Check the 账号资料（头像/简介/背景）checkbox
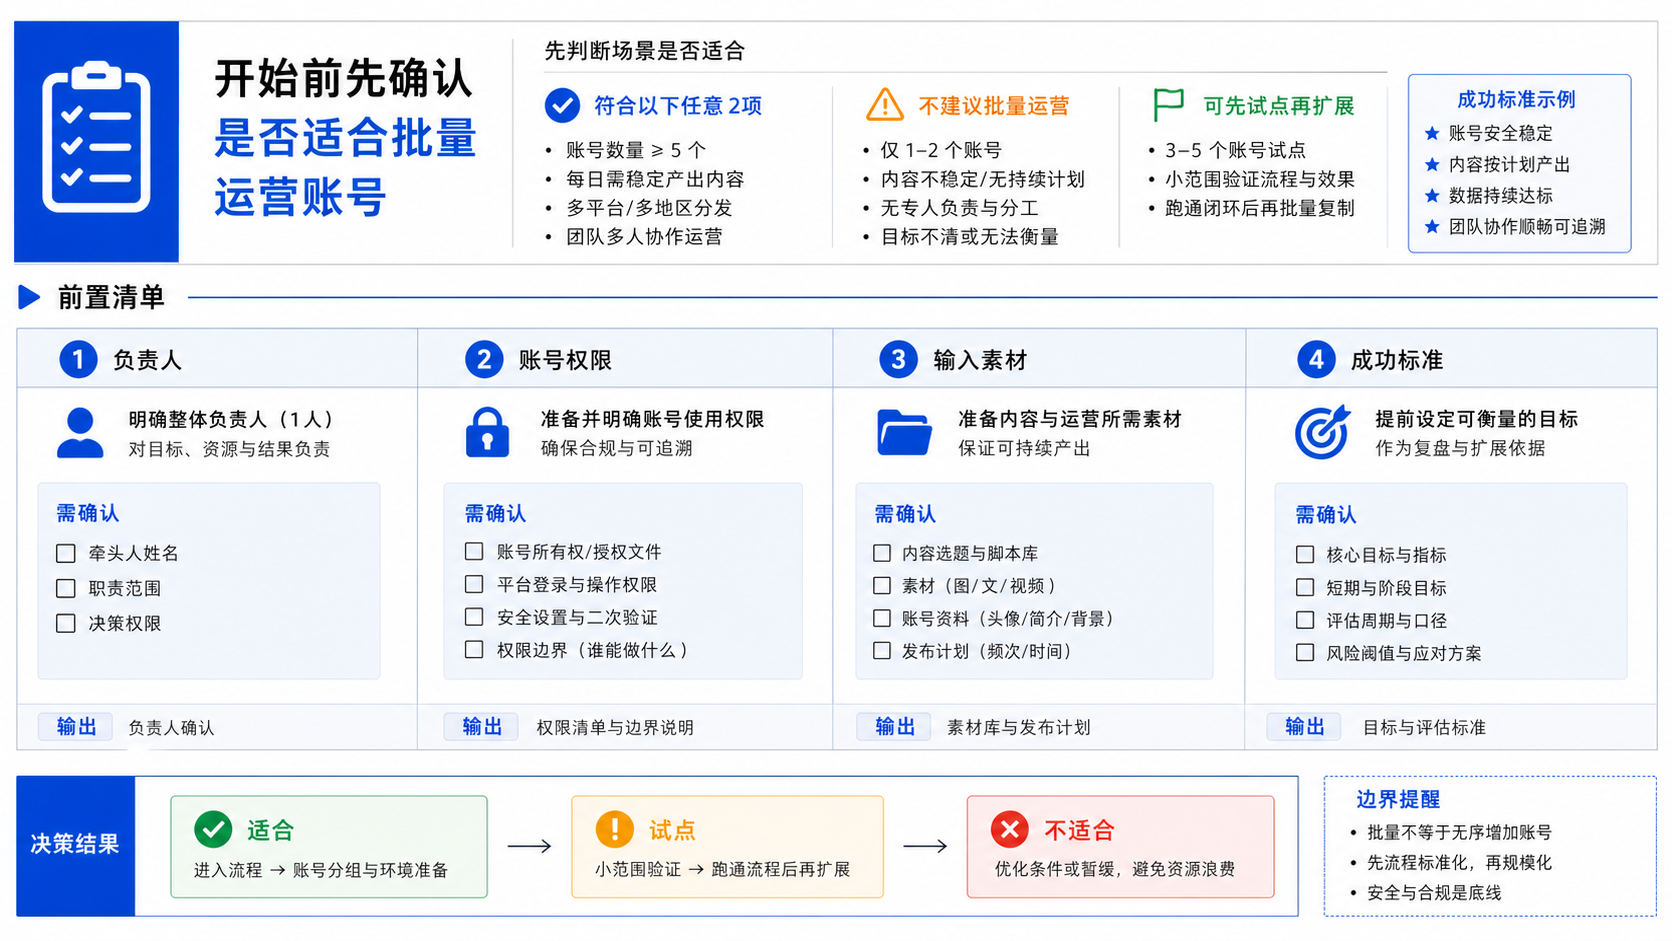The width and height of the screenshot is (1672, 941). [882, 618]
